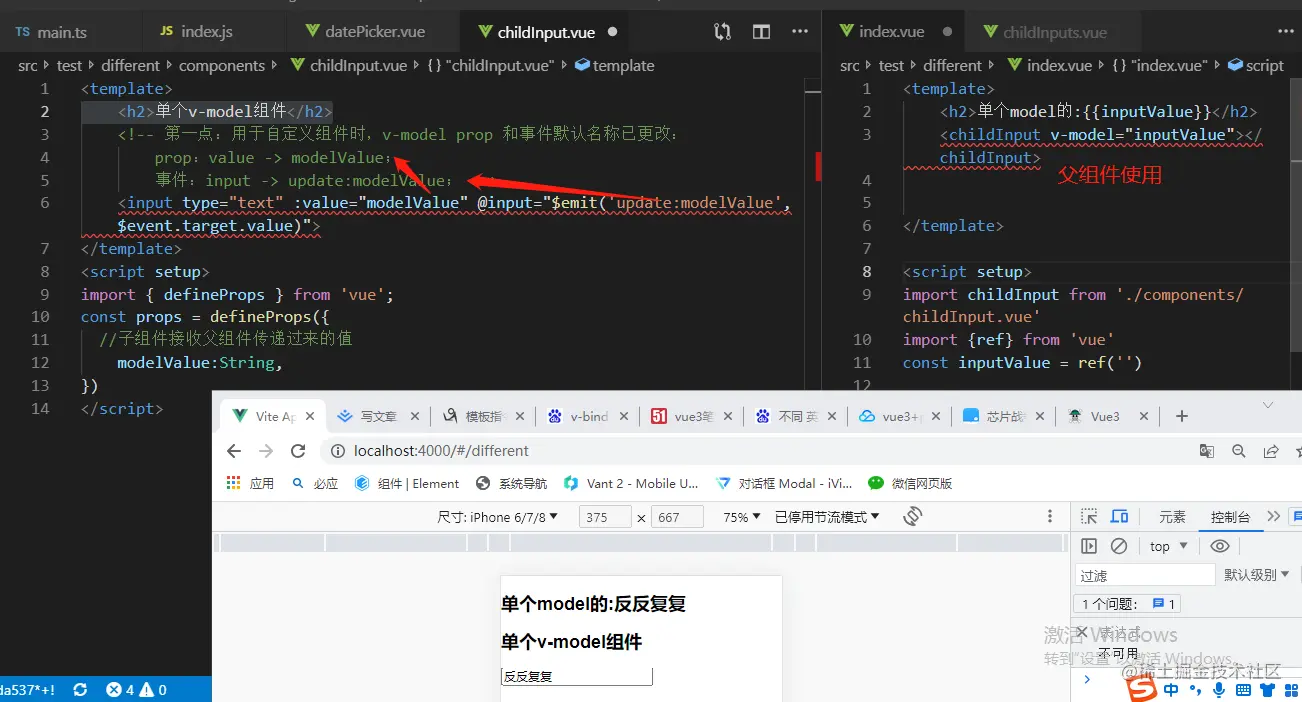Switch to the 控制台 DevTools tab
Image resolution: width=1302 pixels, height=702 pixels.
[x=1231, y=516]
